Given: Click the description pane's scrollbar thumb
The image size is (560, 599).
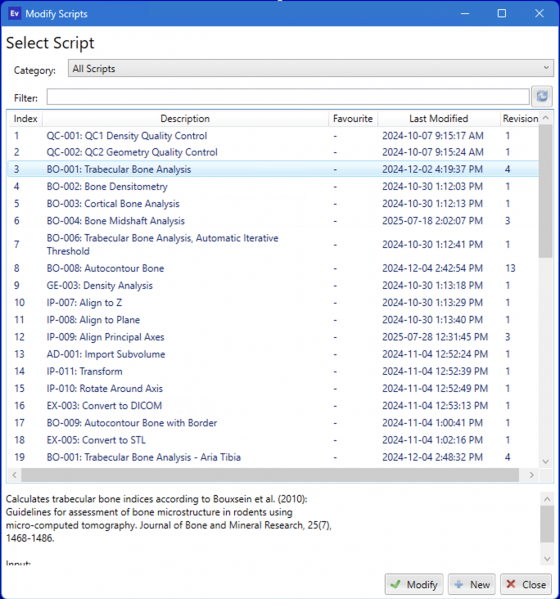Looking at the screenshot, I should (547, 524).
